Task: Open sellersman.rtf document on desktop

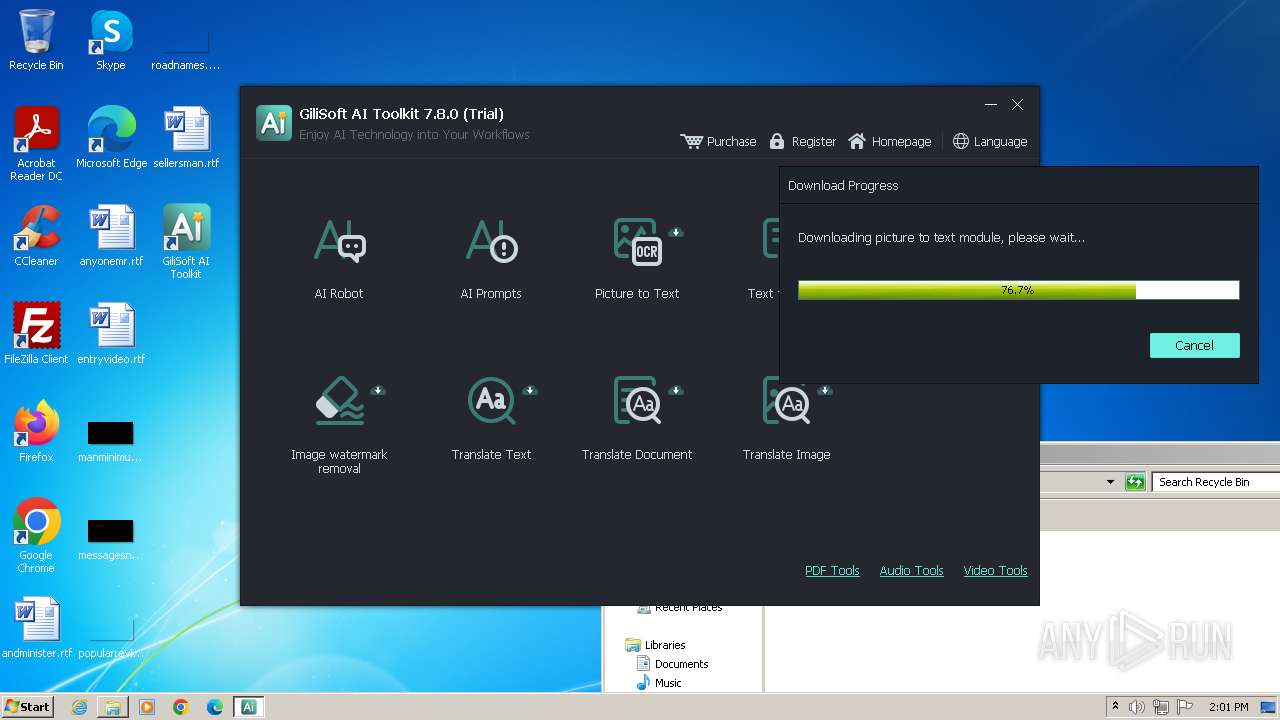Action: click(186, 138)
